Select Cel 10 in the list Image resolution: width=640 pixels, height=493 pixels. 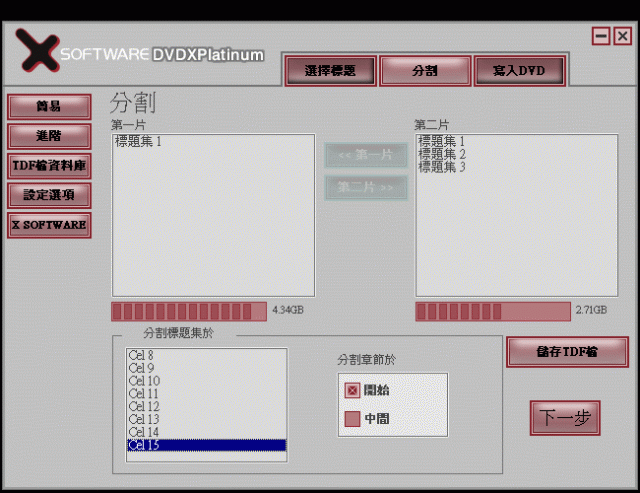pos(207,381)
